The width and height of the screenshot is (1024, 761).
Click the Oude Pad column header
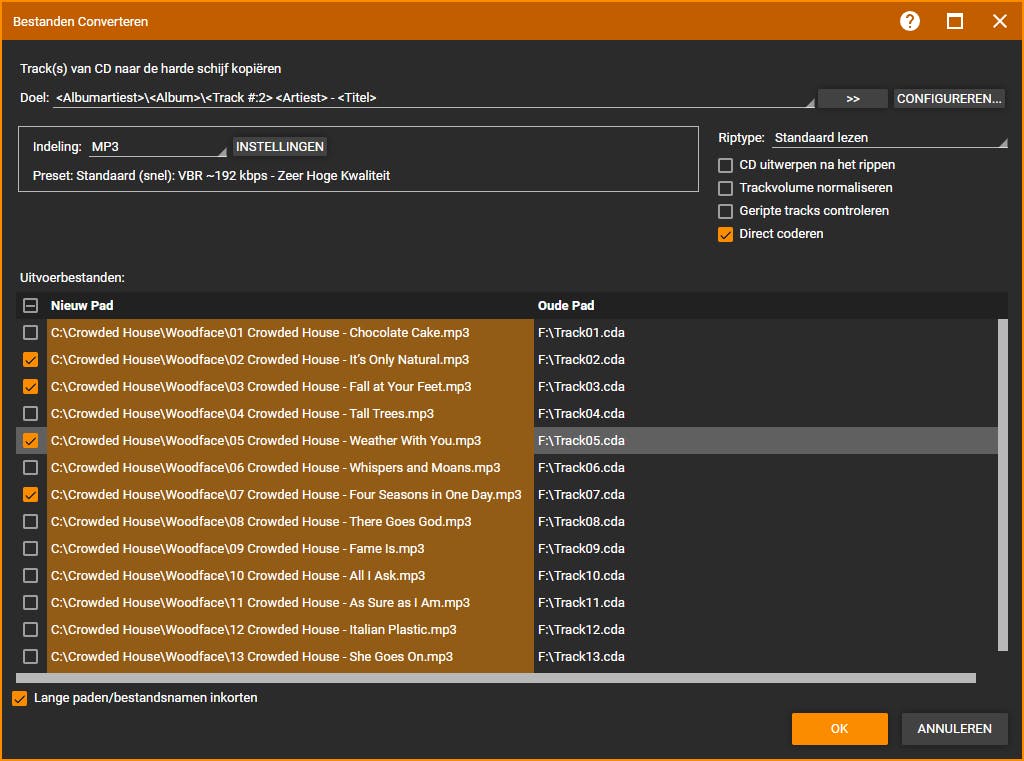566,306
